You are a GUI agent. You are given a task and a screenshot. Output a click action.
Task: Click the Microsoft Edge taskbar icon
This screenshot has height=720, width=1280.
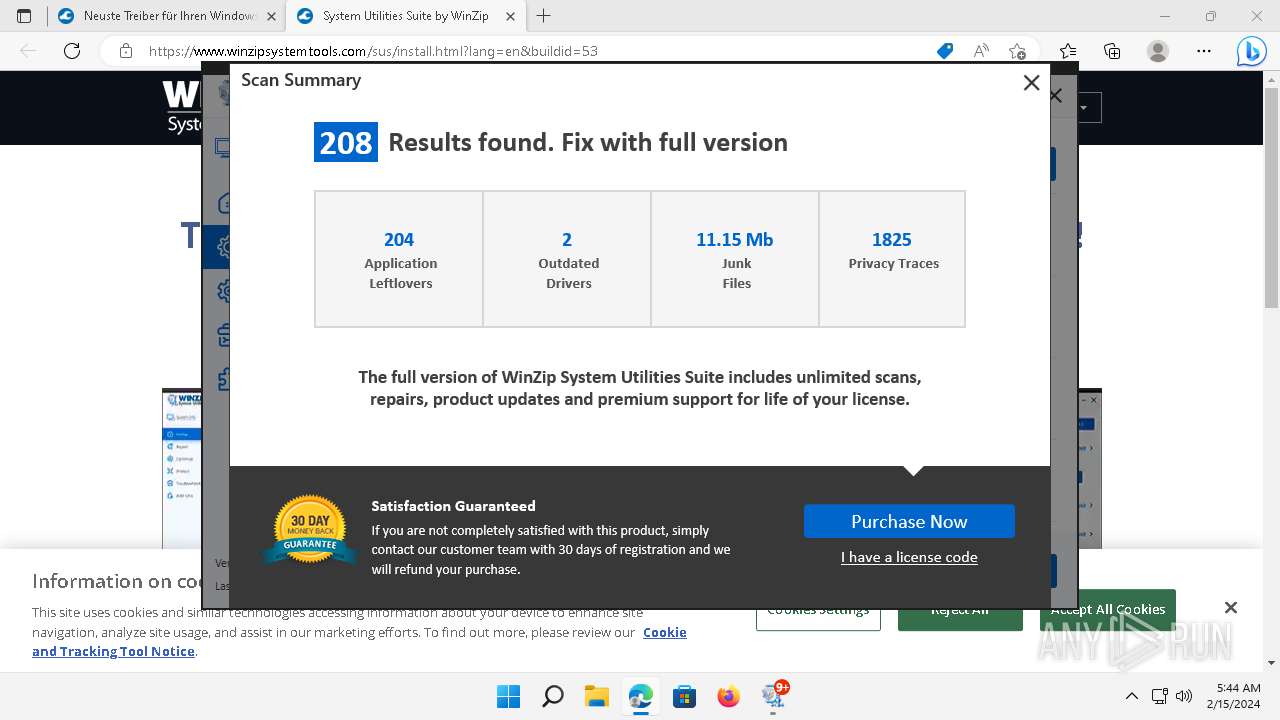click(x=640, y=696)
